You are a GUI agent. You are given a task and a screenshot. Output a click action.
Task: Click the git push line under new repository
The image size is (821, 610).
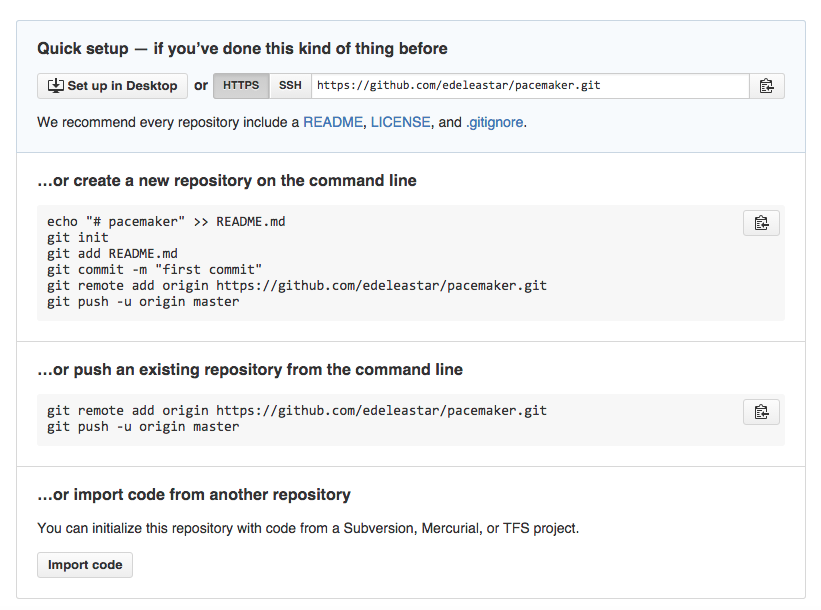(x=143, y=302)
